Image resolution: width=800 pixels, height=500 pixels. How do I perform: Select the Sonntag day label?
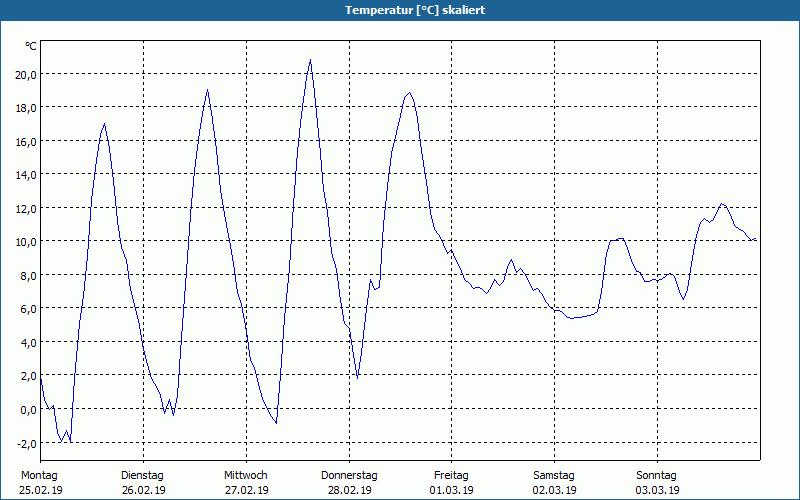656,476
